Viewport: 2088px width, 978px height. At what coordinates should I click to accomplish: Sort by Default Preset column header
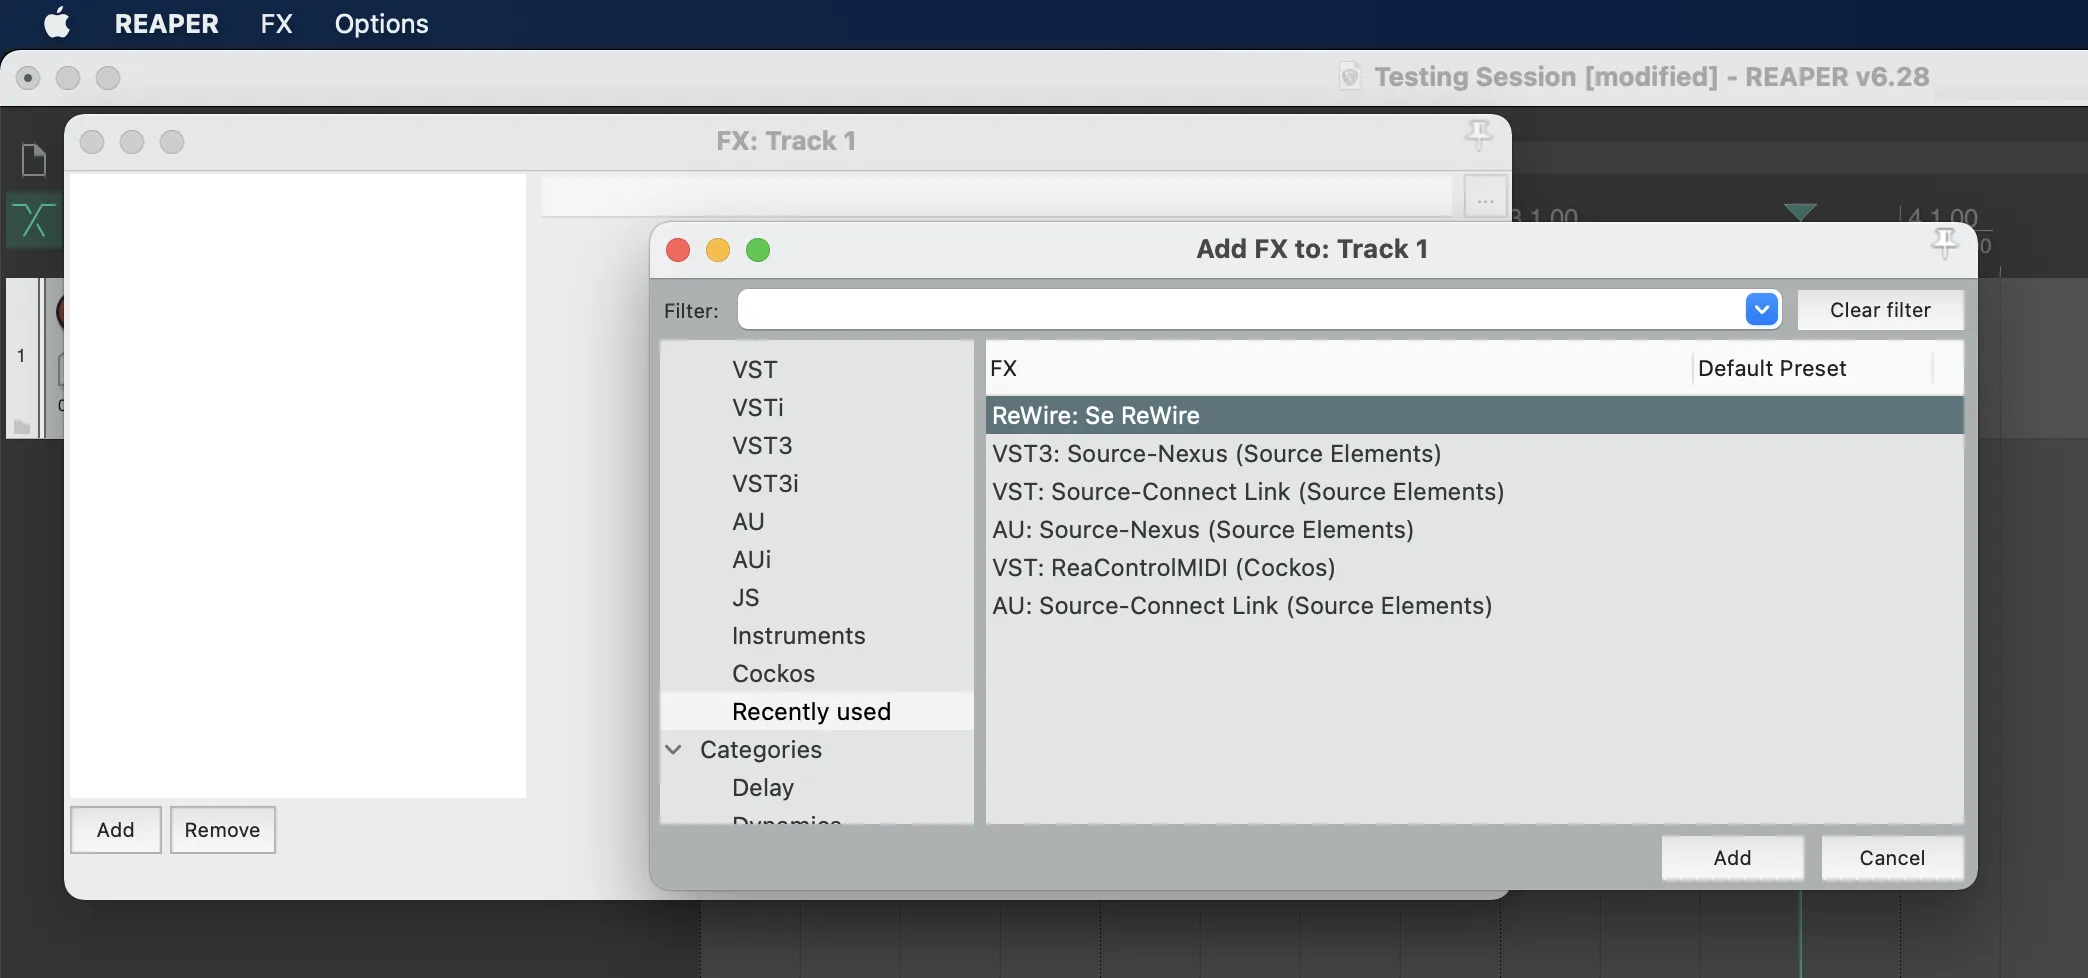(1813, 368)
